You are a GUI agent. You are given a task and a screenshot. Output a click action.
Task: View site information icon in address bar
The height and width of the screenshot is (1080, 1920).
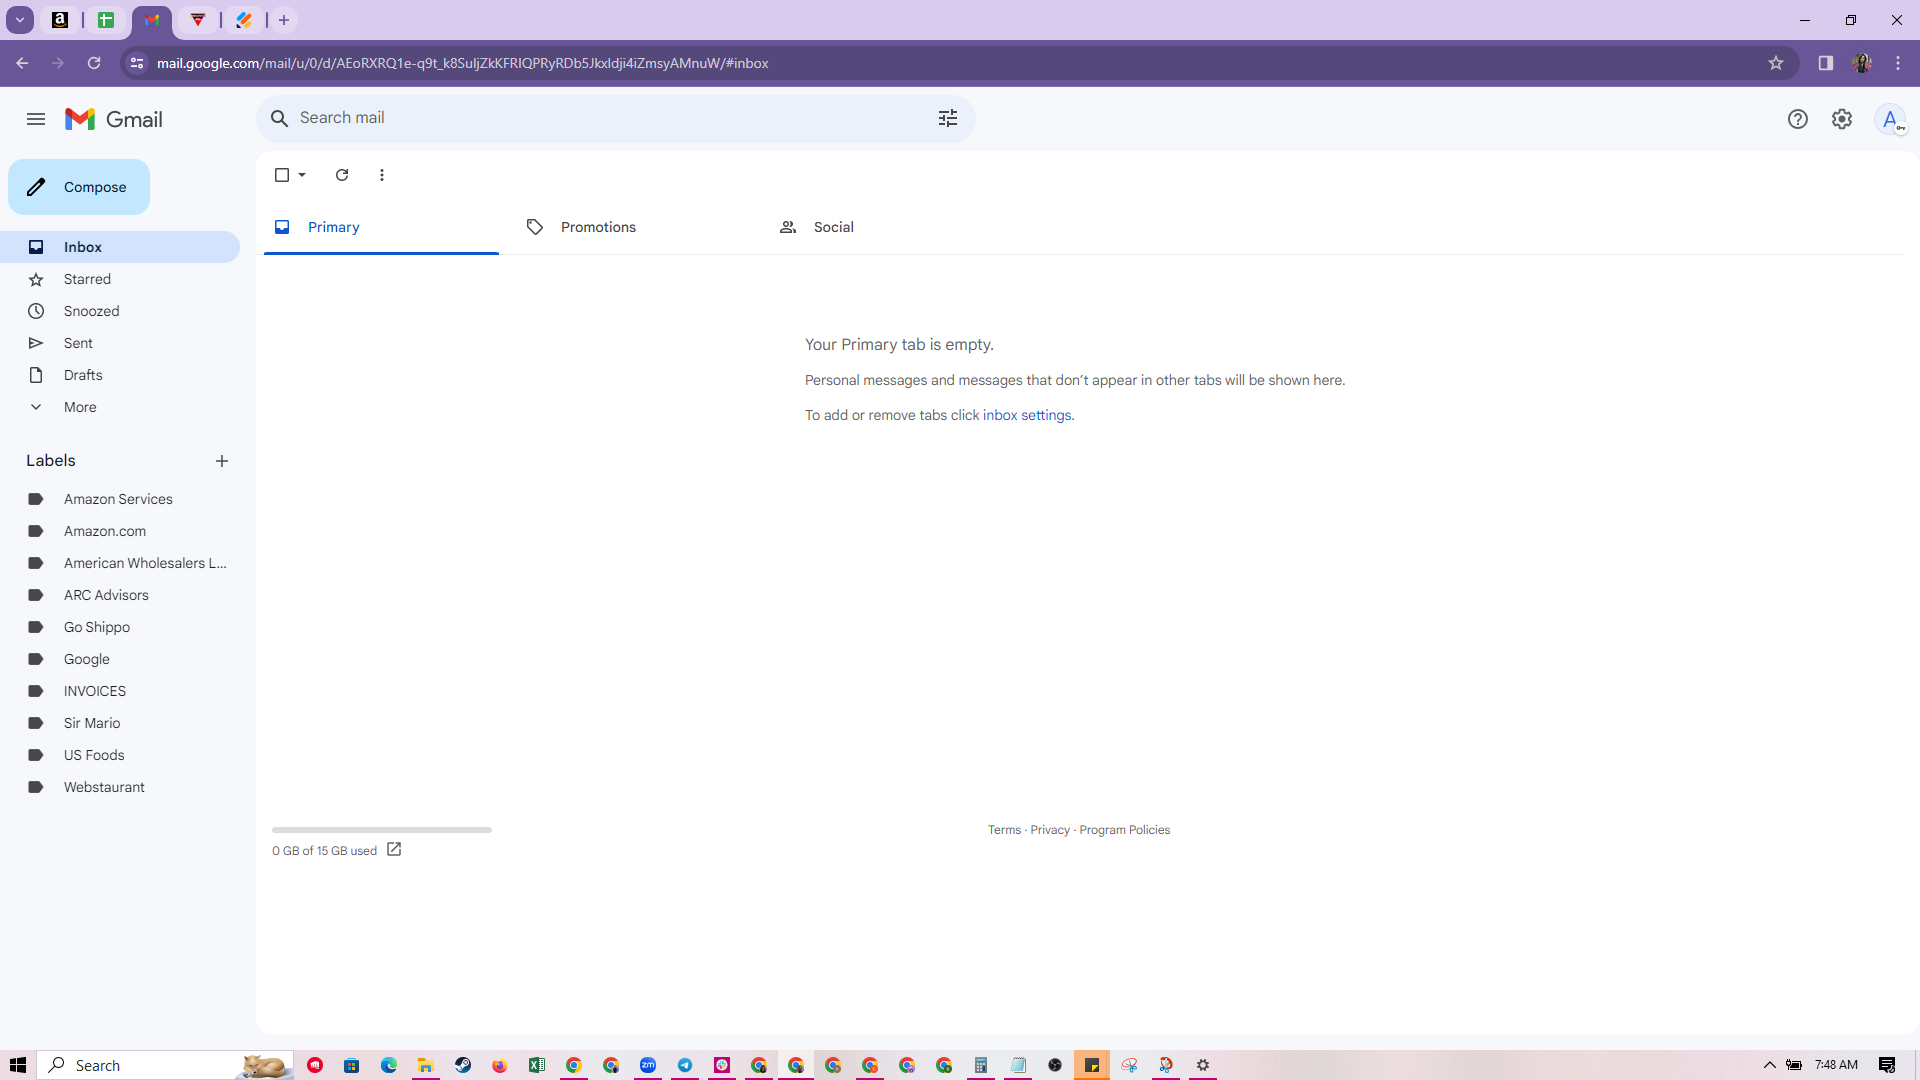click(x=137, y=63)
